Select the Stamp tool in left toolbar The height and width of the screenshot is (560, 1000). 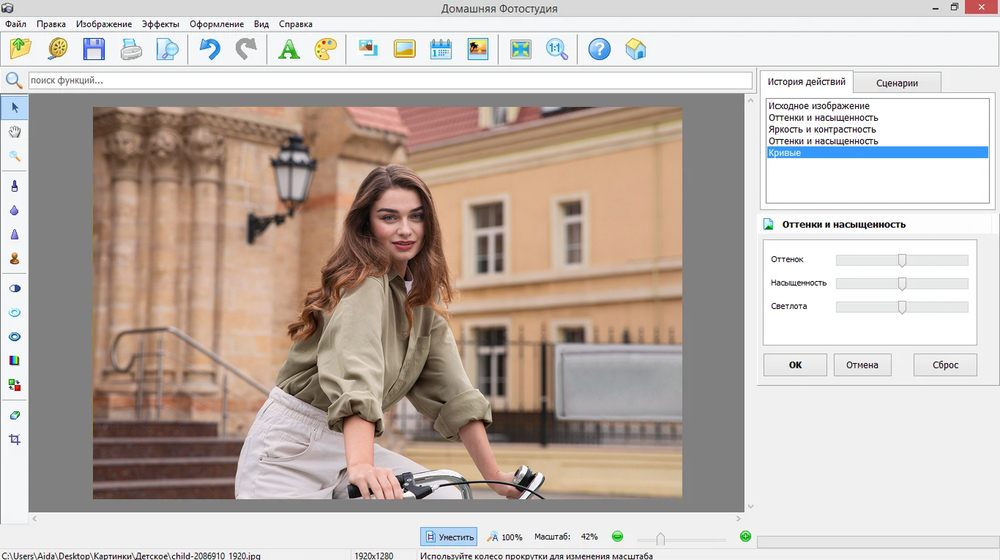15,259
